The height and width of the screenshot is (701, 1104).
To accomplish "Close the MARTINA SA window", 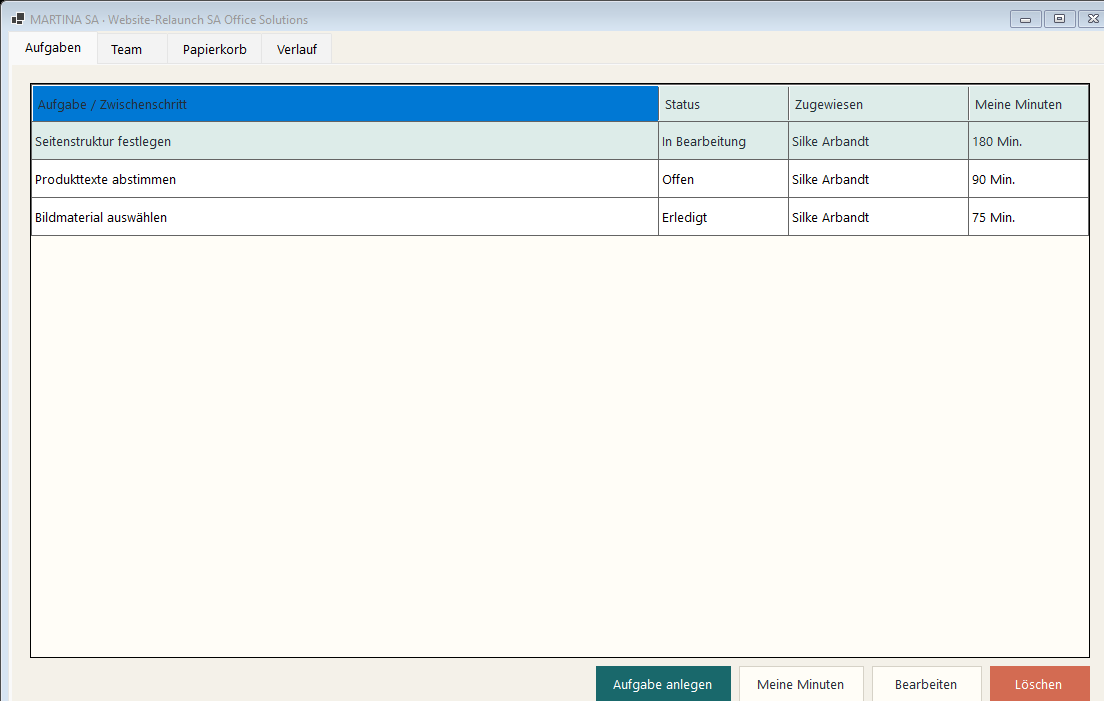I will pyautogui.click(x=1093, y=19).
